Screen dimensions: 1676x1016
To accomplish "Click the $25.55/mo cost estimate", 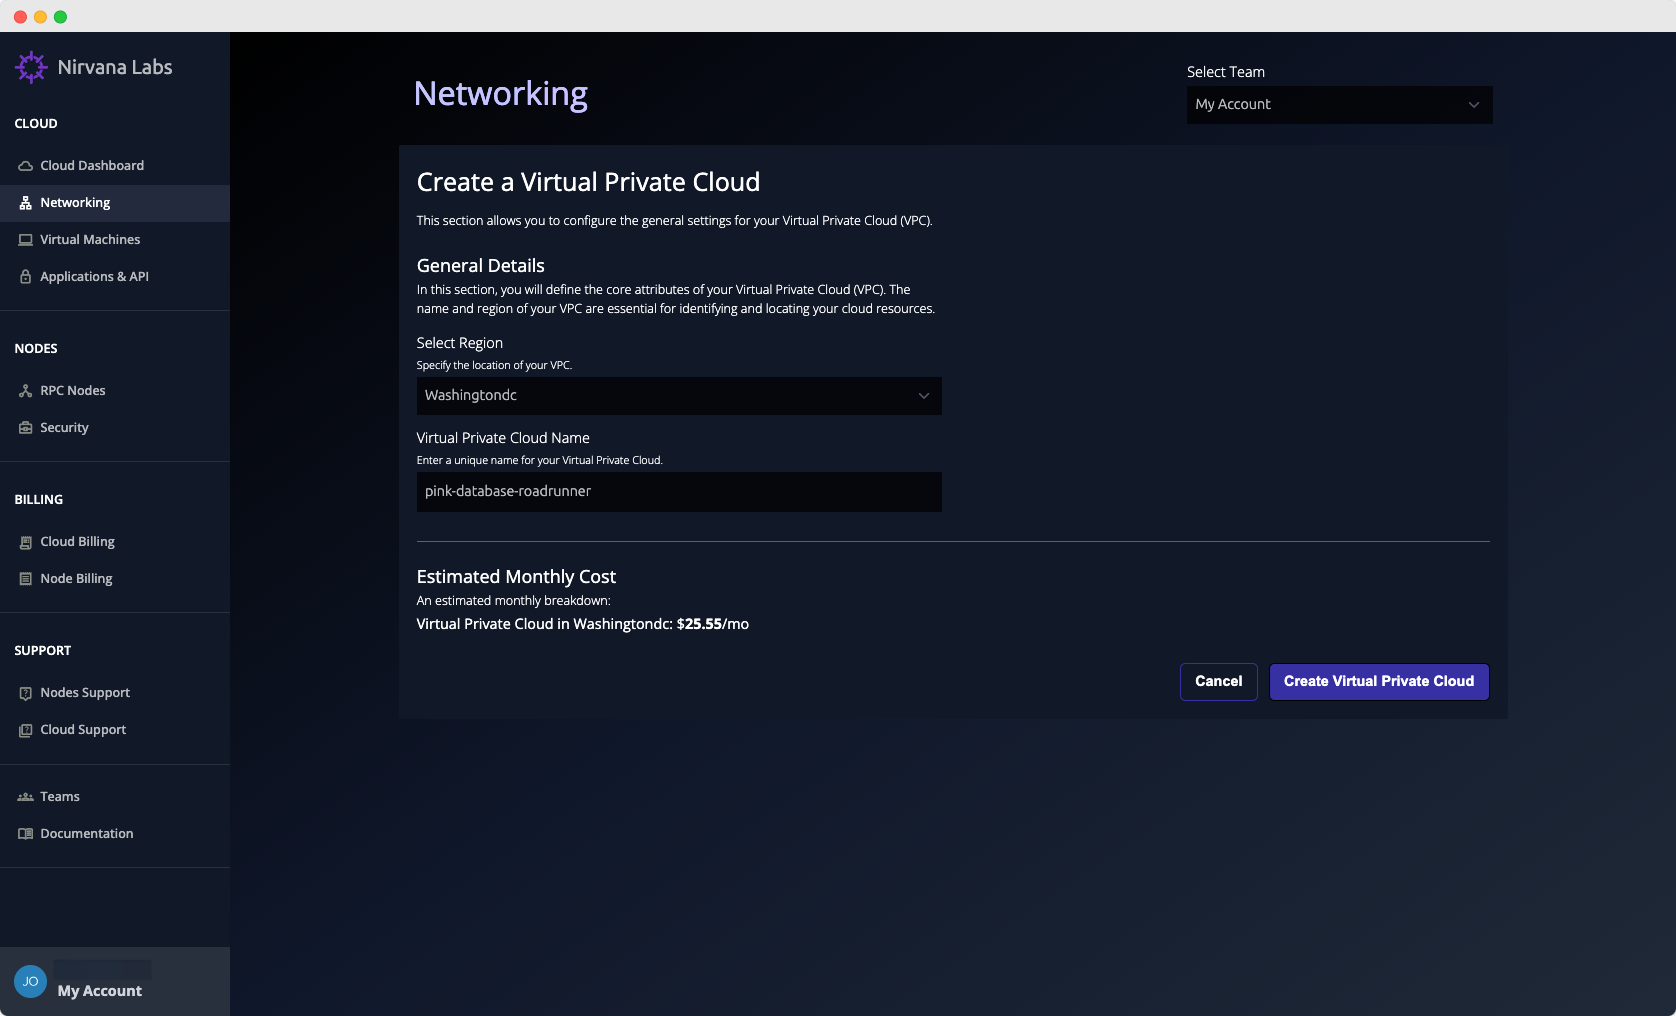I will 713,624.
